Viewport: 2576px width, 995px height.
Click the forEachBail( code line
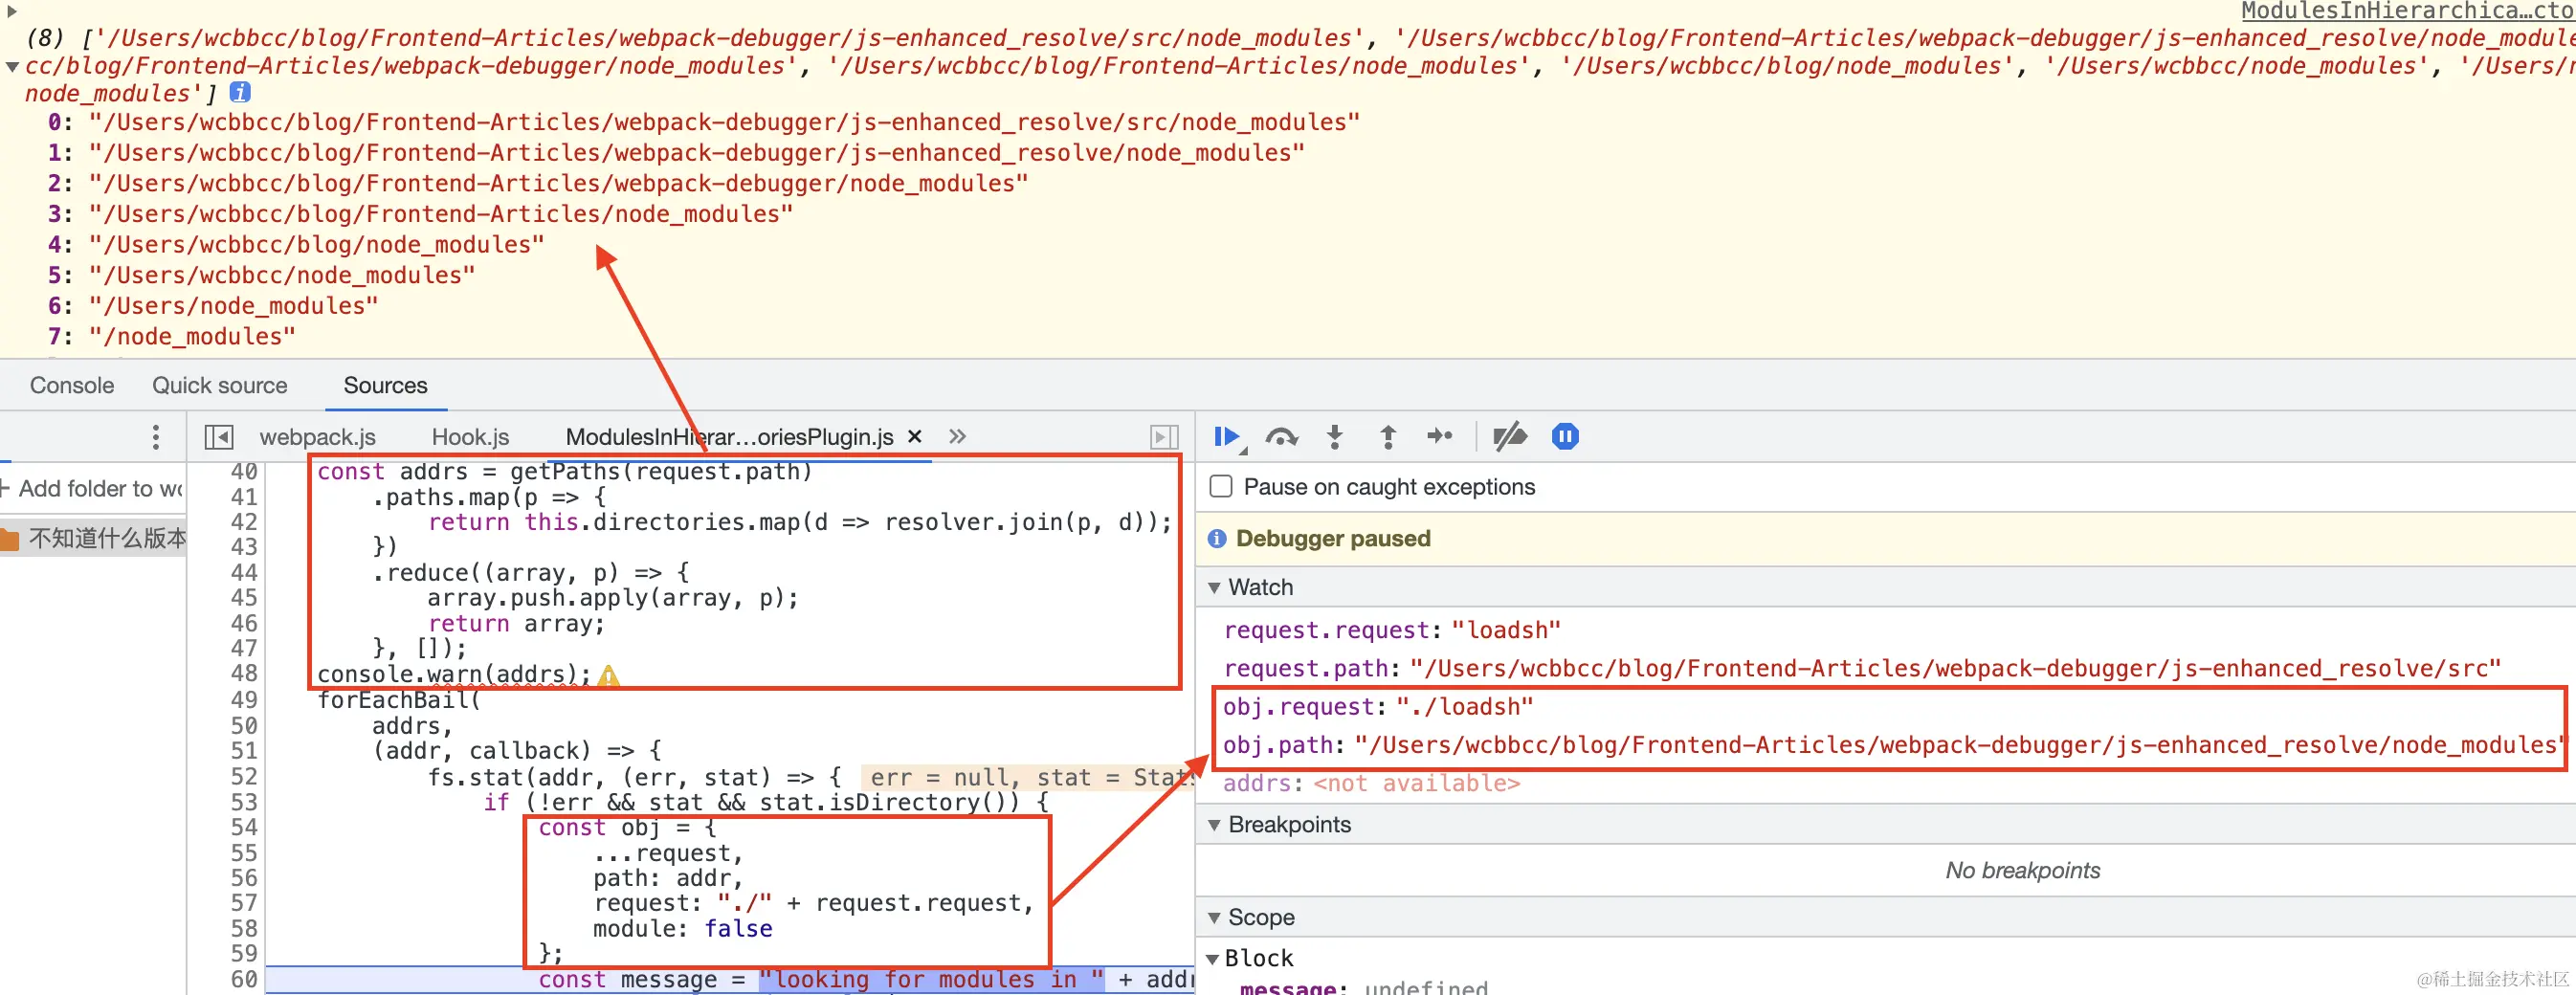pyautogui.click(x=399, y=700)
